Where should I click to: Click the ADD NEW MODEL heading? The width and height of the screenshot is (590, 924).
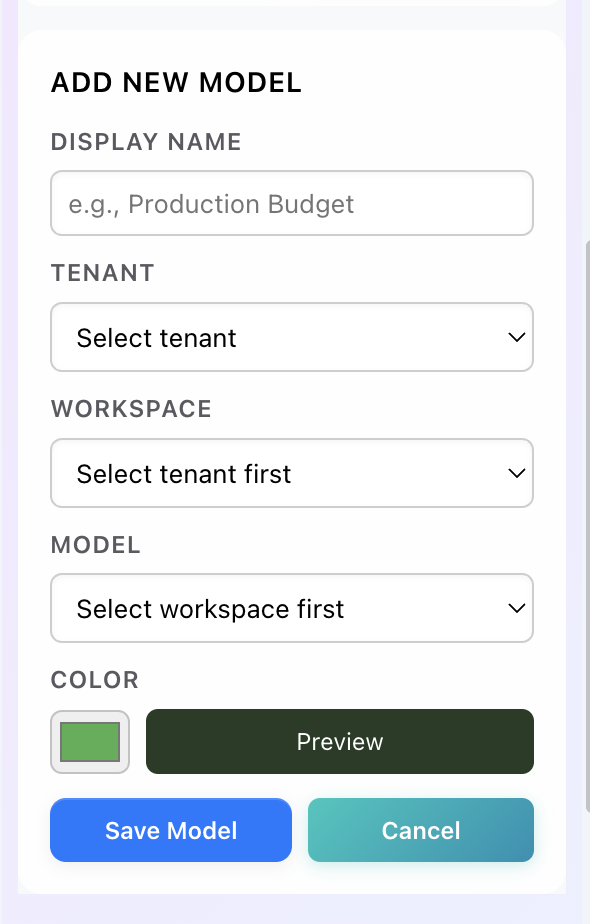(x=176, y=83)
